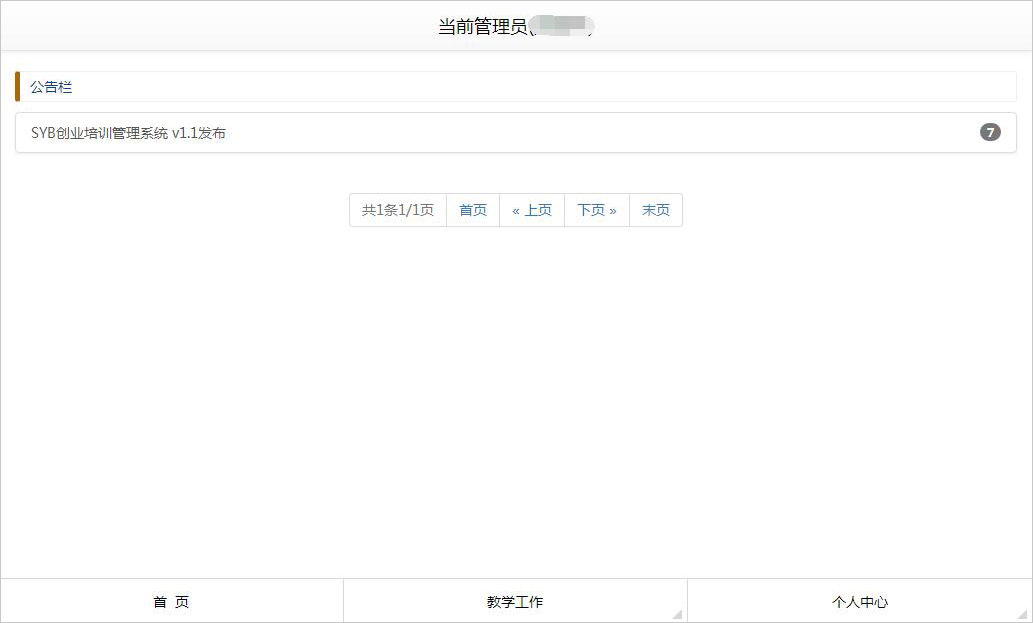Open the 教学工作 bottom menu
Image resolution: width=1033 pixels, height=623 pixels.
(x=515, y=602)
